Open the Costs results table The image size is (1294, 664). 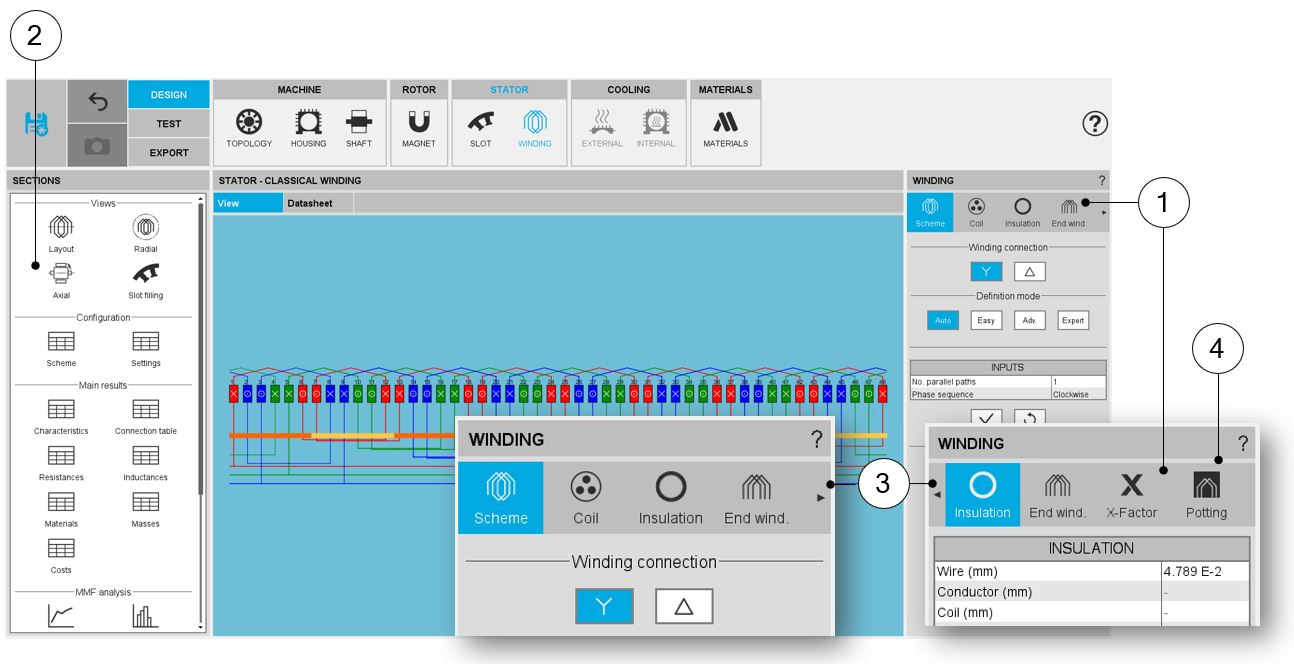(x=61, y=556)
